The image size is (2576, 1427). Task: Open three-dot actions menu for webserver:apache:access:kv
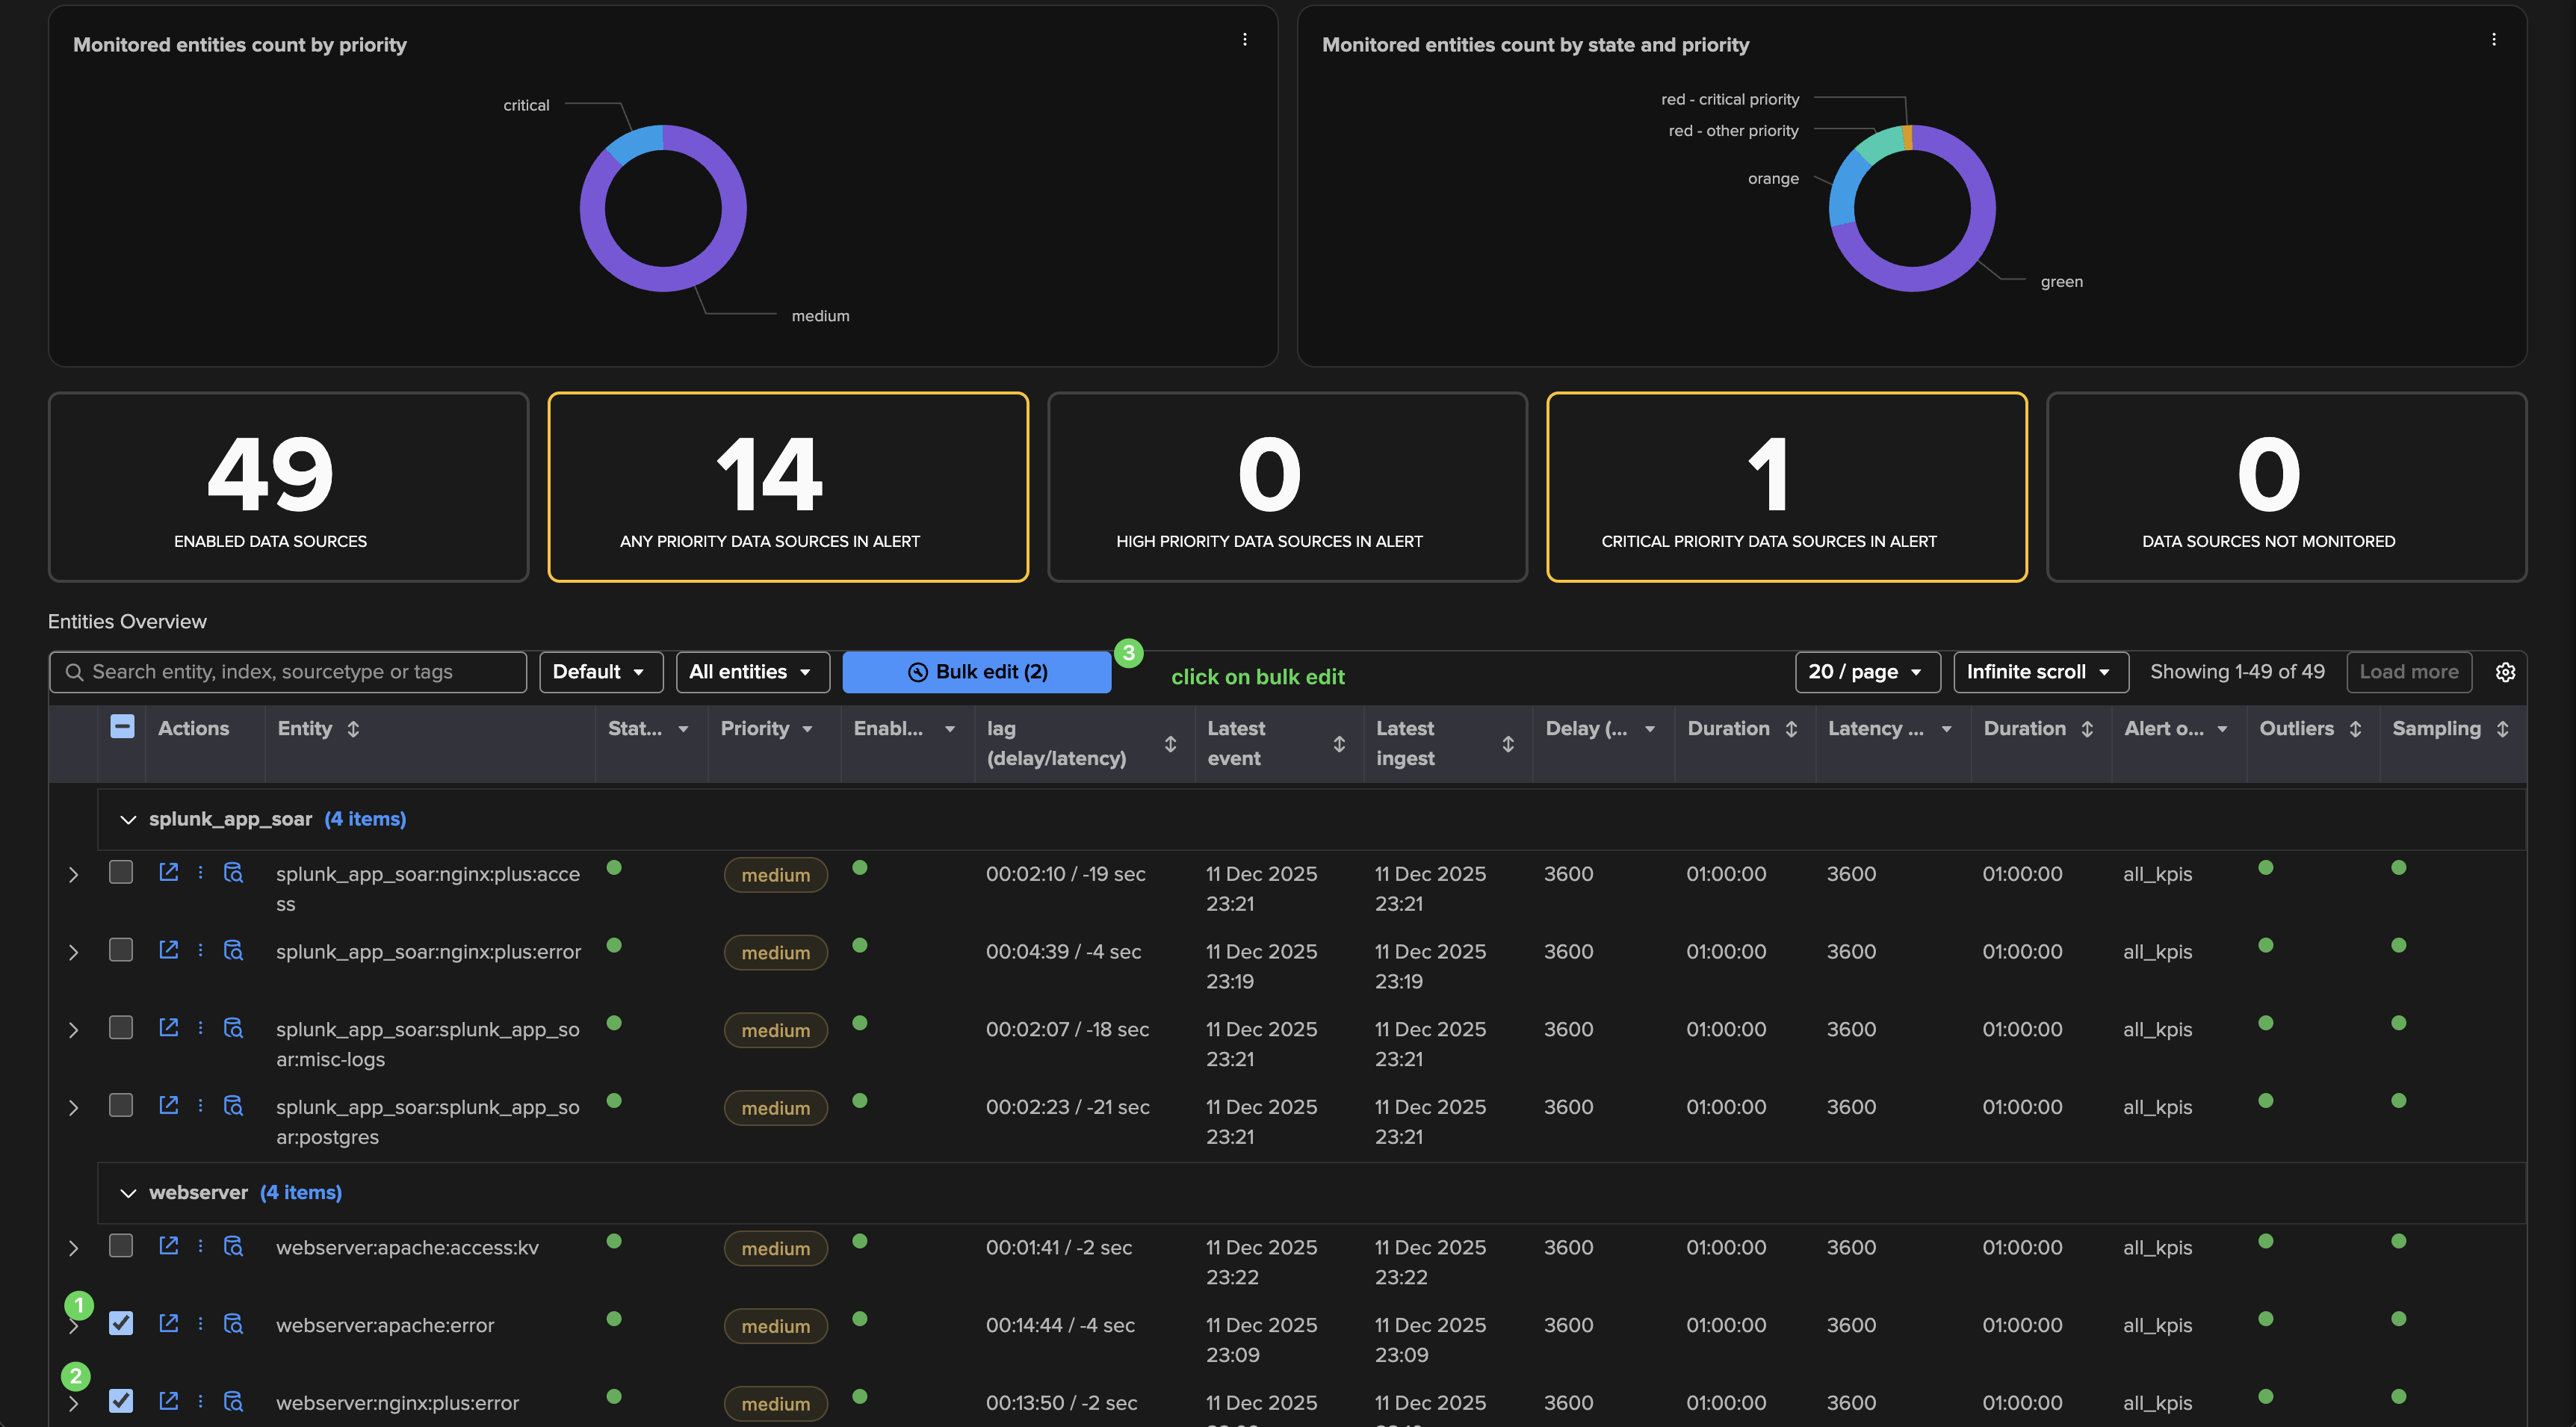(x=201, y=1246)
